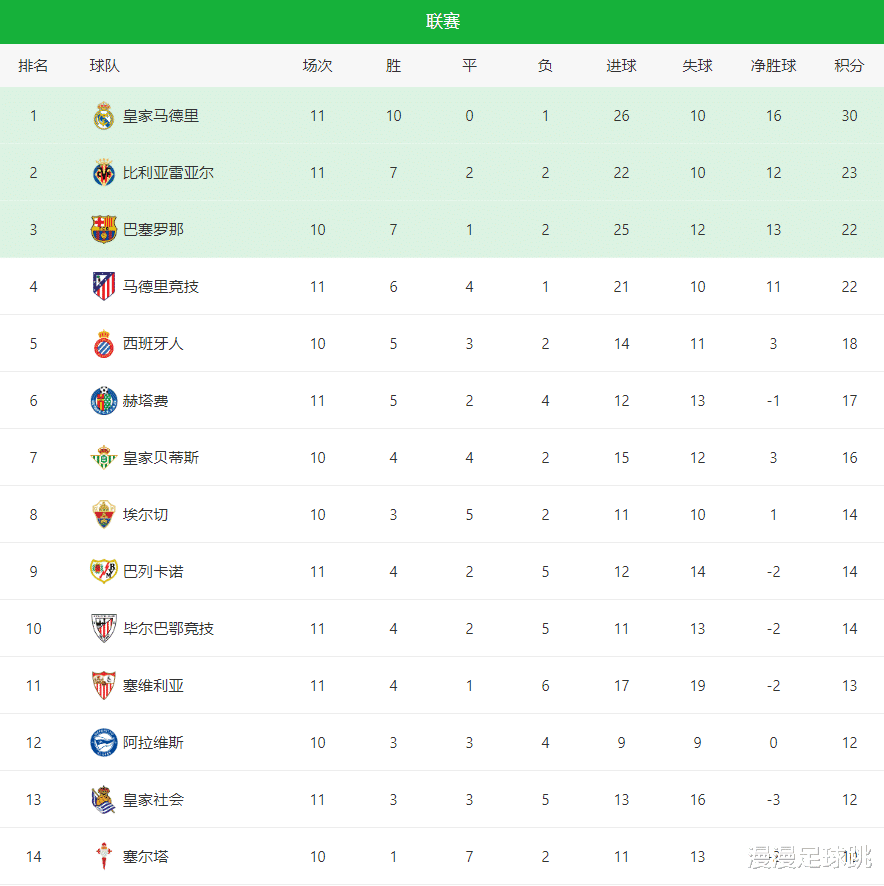Click the Espanyol club crest
Viewport: 884px width, 886px height.
pos(104,344)
